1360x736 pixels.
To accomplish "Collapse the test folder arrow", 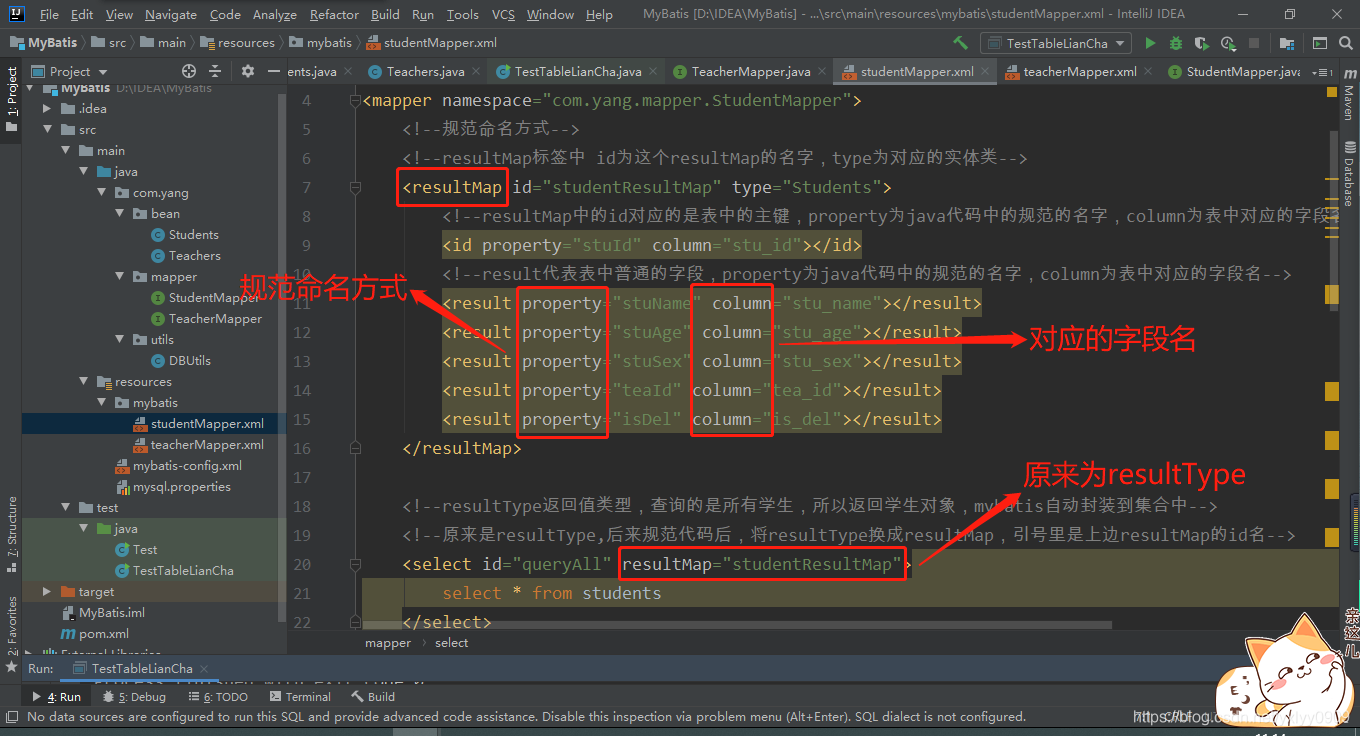I will (x=65, y=508).
